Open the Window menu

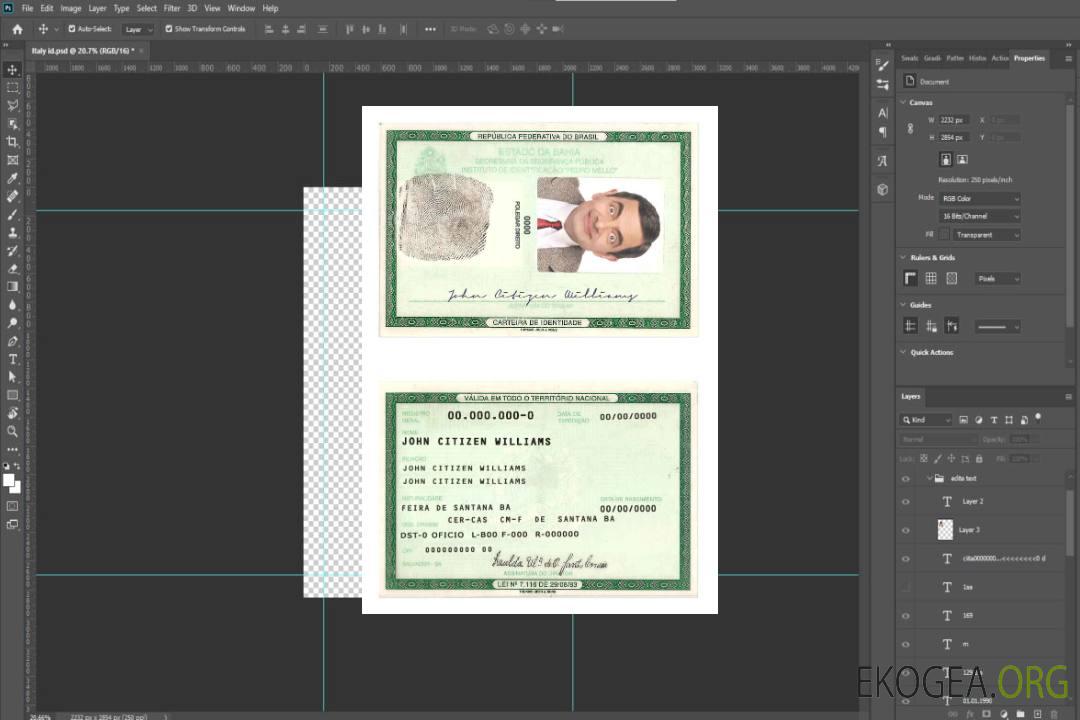pyautogui.click(x=241, y=8)
